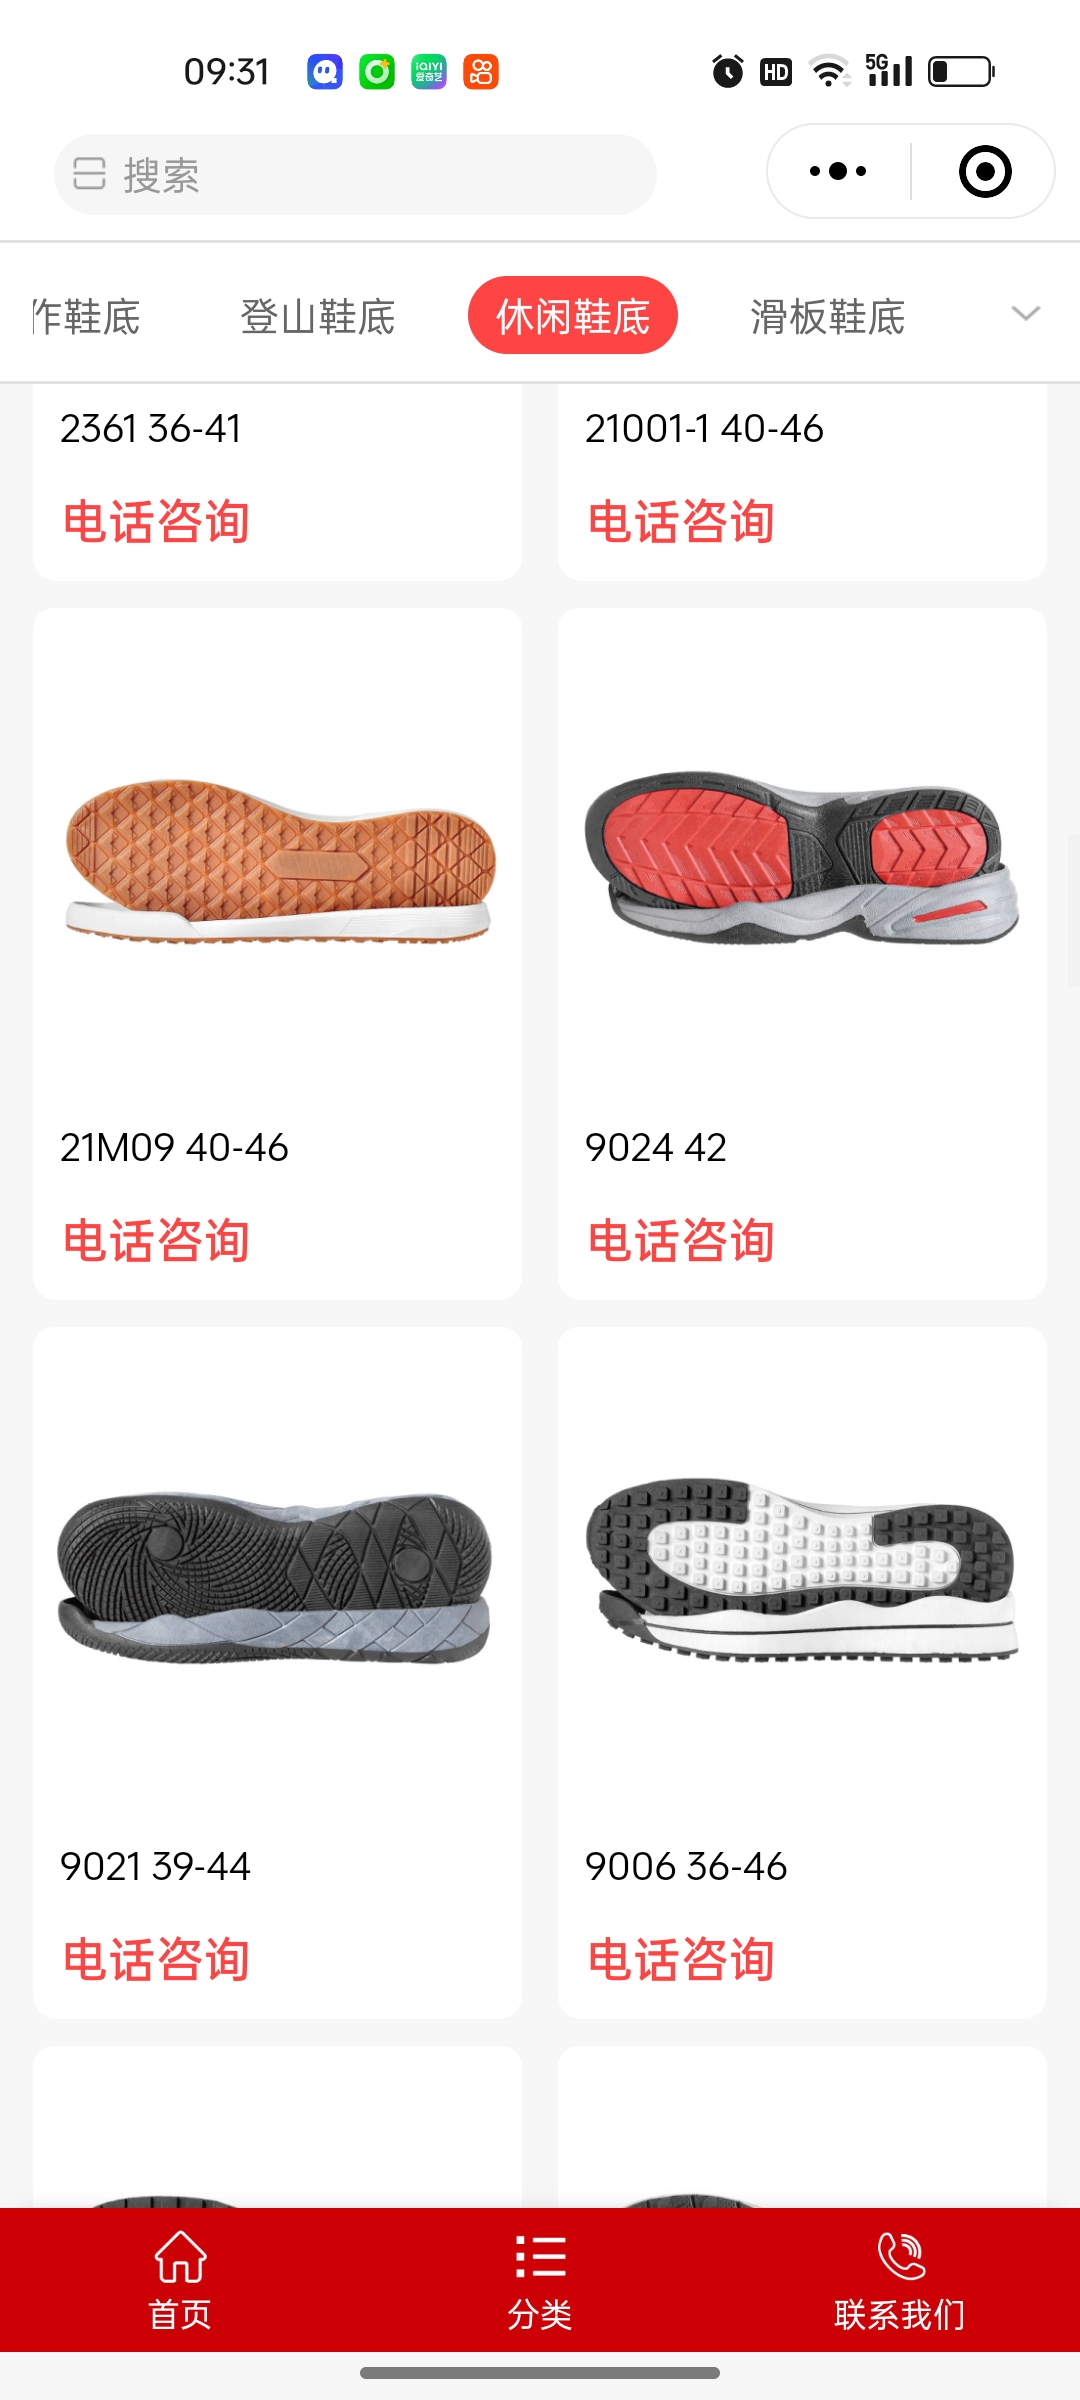Switch to the 登山鞋底 tab
This screenshot has height=2400, width=1080.
tap(318, 317)
